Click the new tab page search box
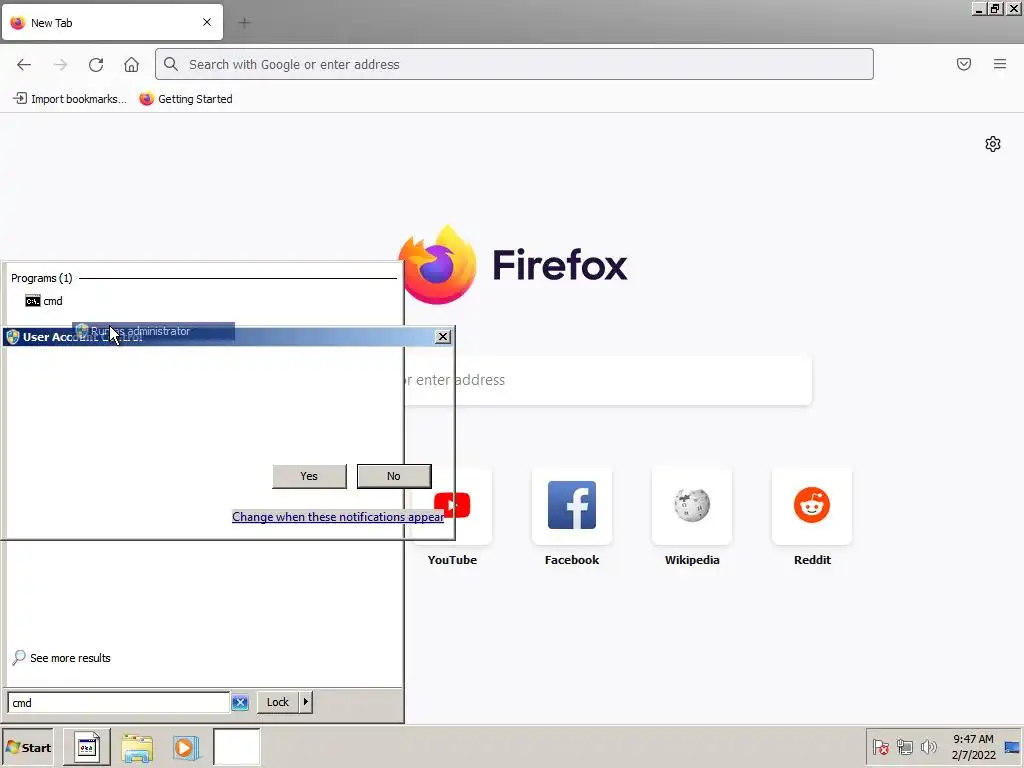 607,380
